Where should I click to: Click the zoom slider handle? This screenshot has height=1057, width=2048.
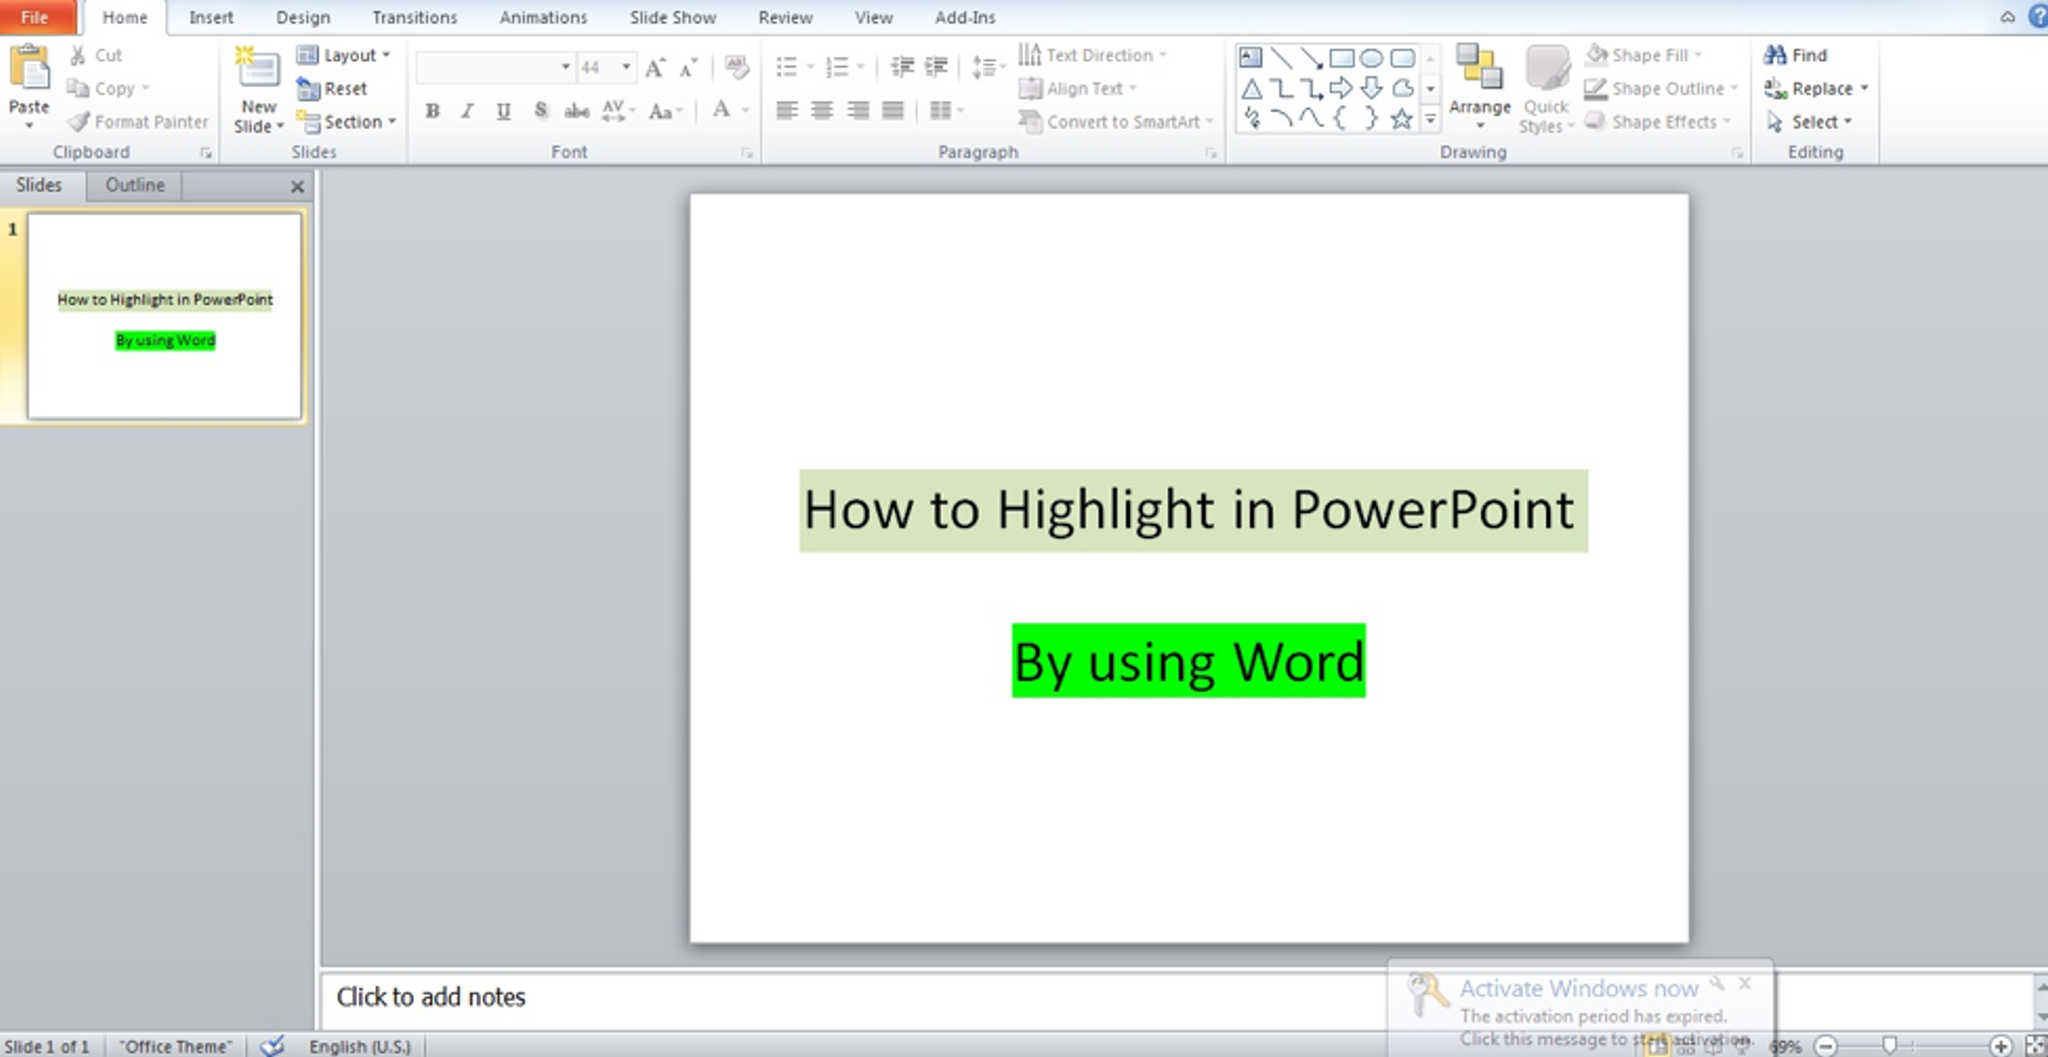tap(1889, 1045)
